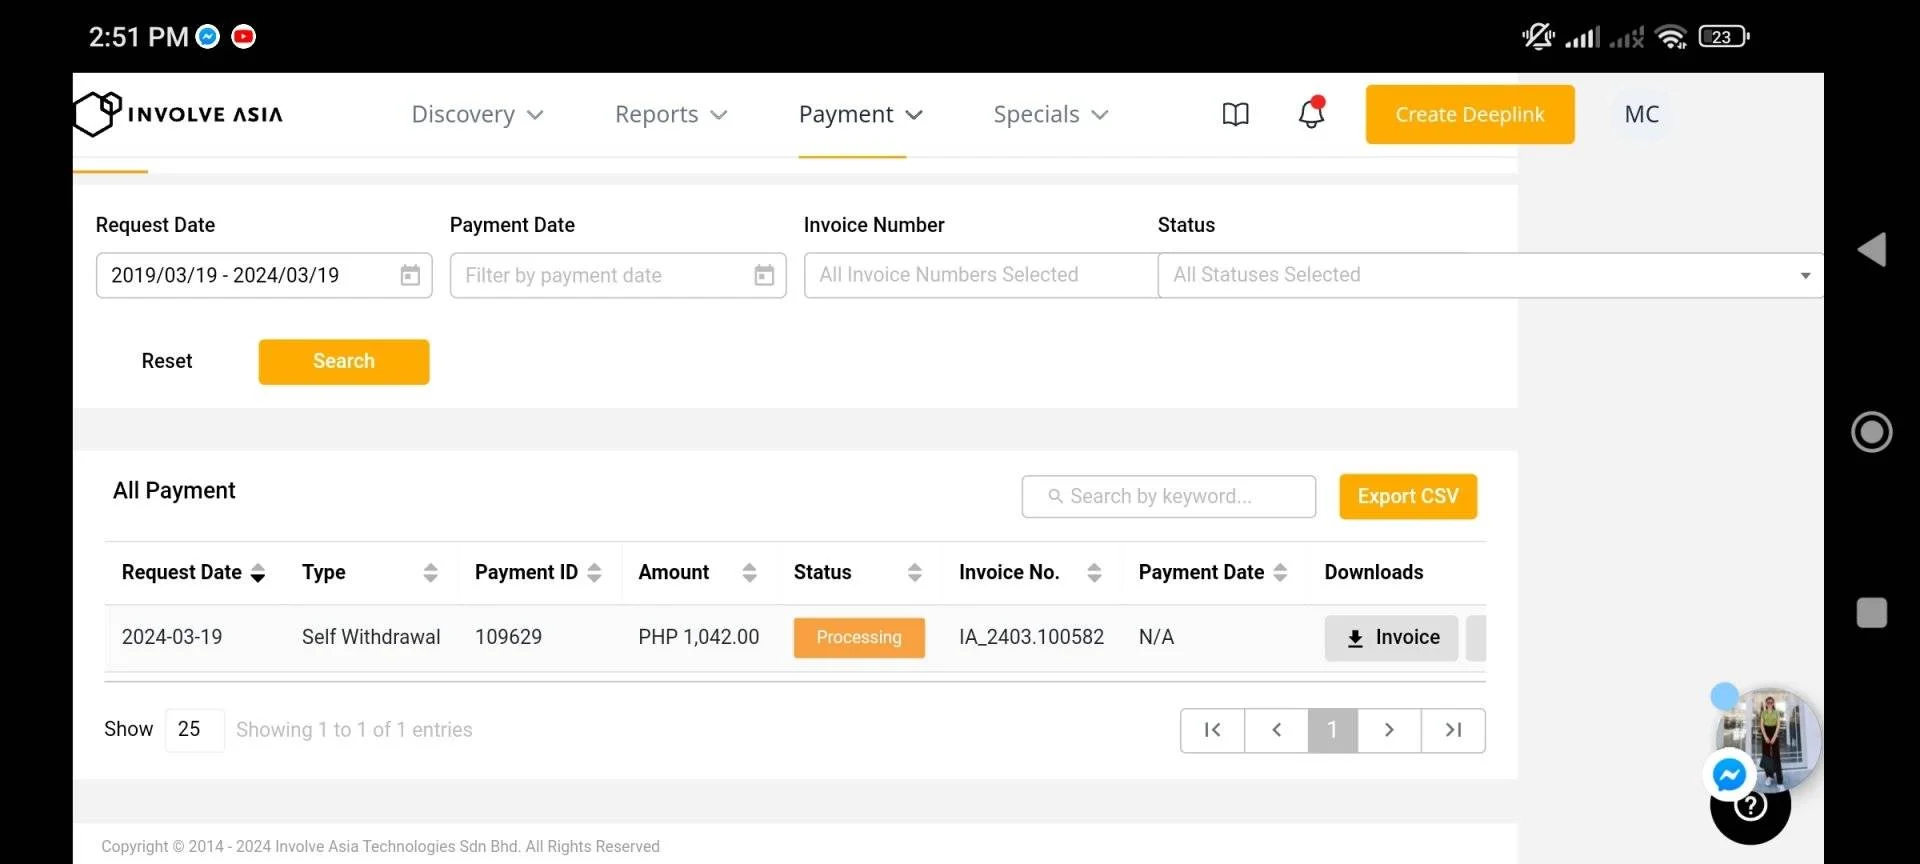The image size is (1920, 864).
Task: Click Create Deeplink button
Action: pyautogui.click(x=1470, y=114)
